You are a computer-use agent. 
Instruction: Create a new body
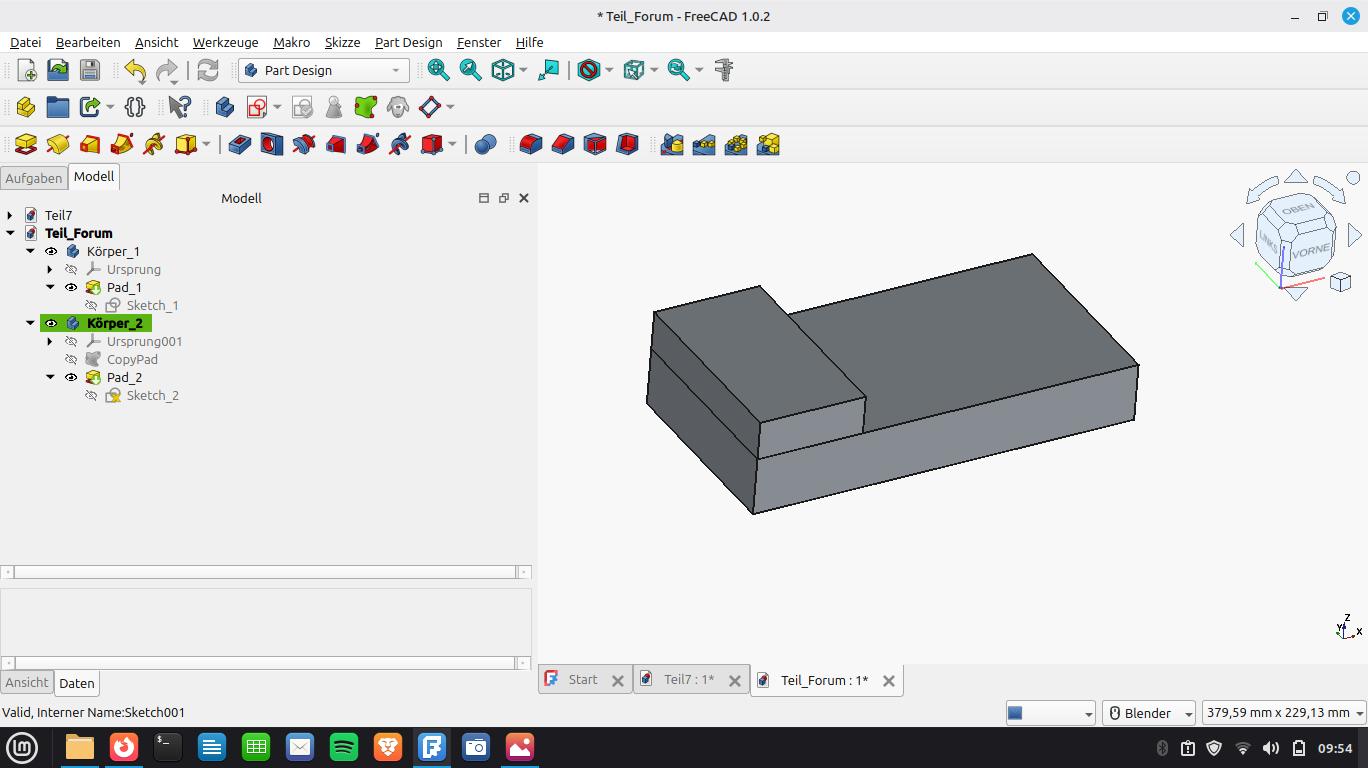point(225,107)
